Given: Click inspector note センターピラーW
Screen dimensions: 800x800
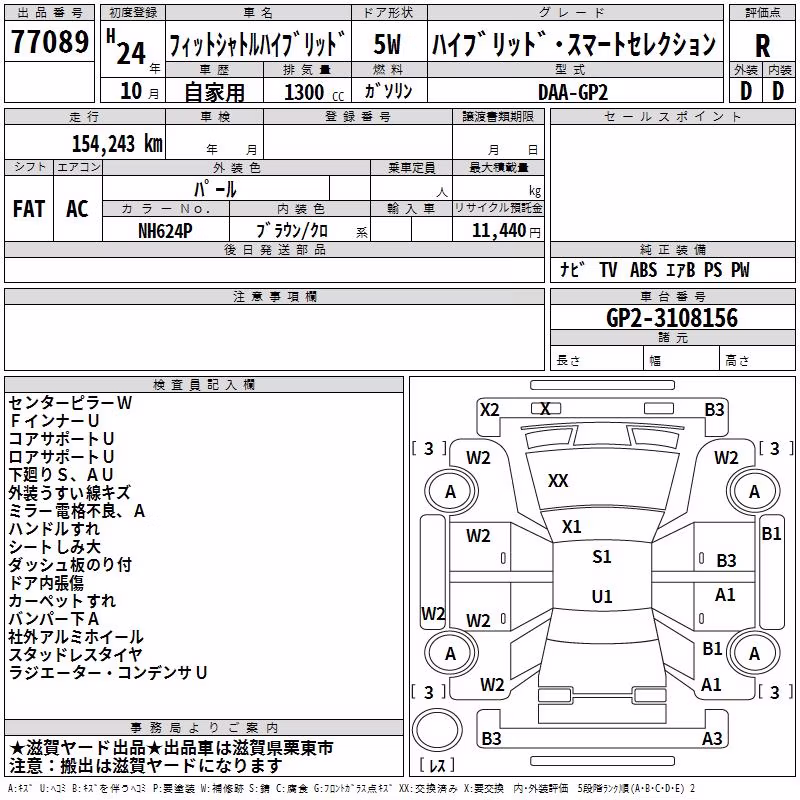Looking at the screenshot, I should [x=70, y=403].
